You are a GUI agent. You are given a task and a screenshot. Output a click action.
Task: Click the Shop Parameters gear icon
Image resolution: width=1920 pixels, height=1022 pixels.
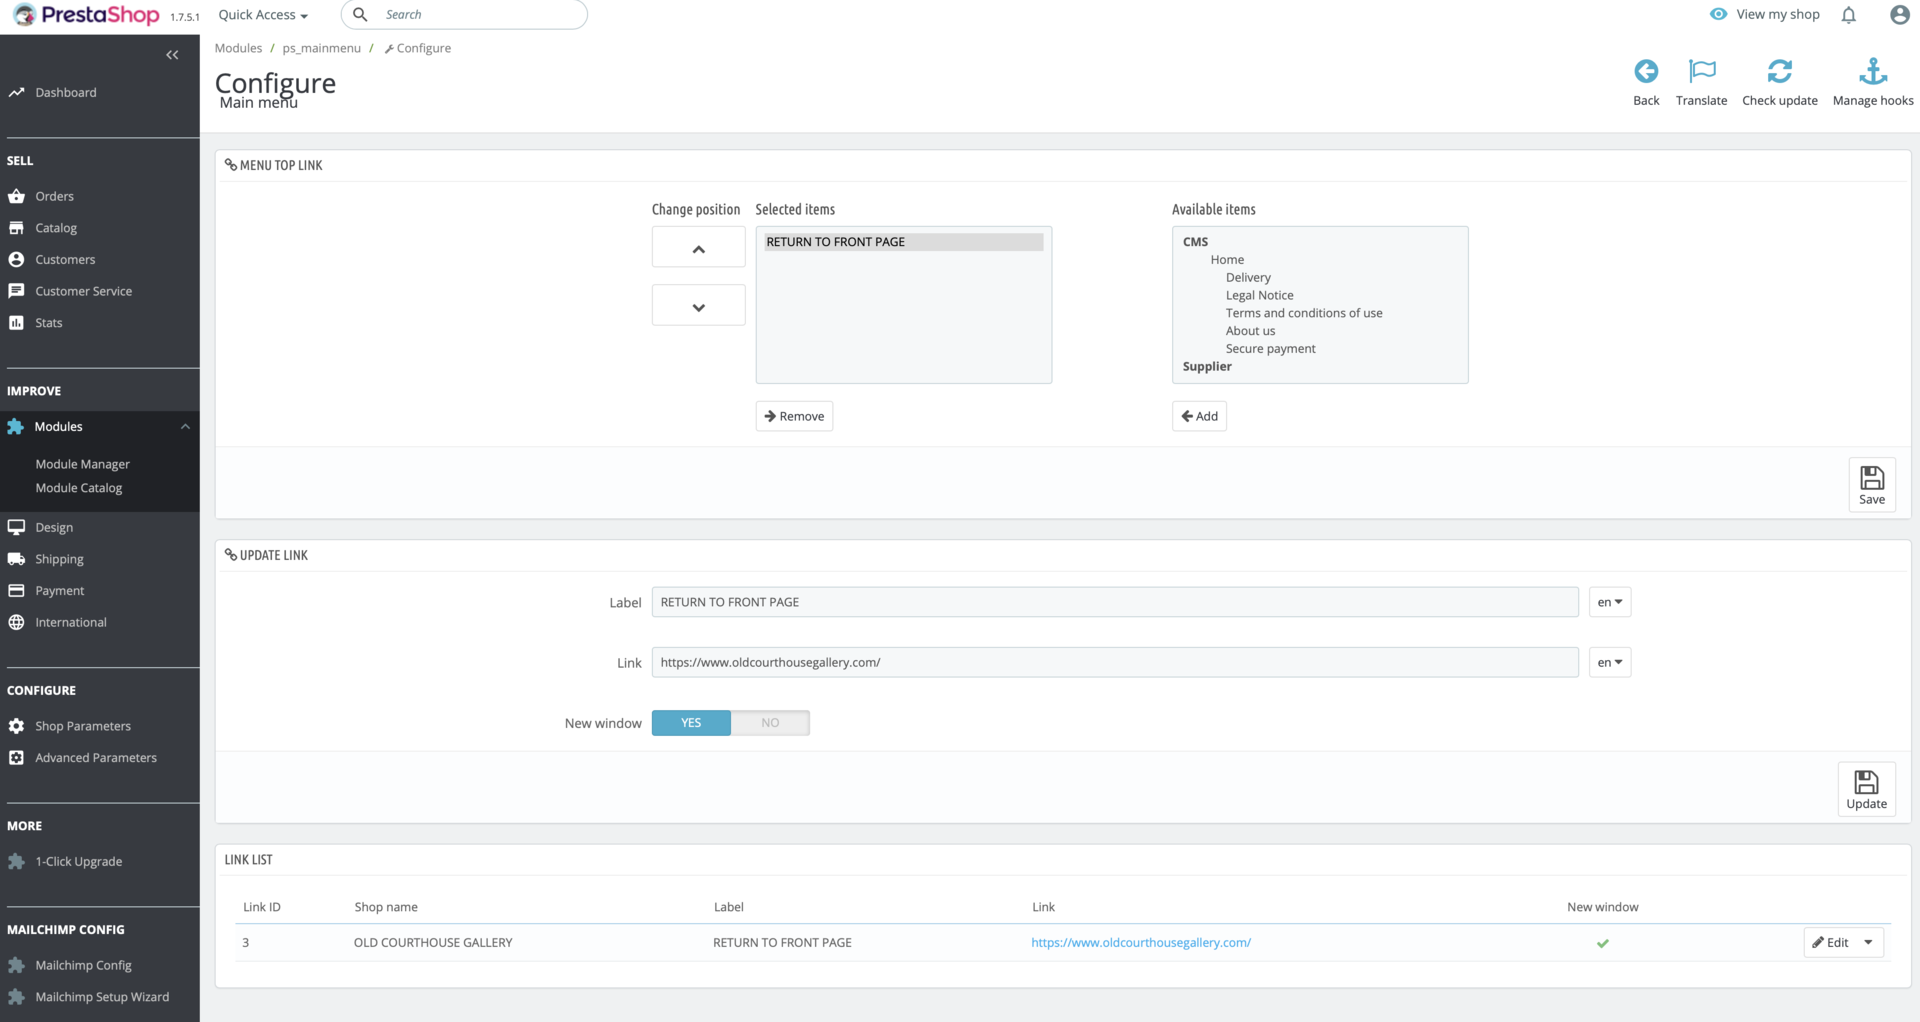[x=16, y=726]
